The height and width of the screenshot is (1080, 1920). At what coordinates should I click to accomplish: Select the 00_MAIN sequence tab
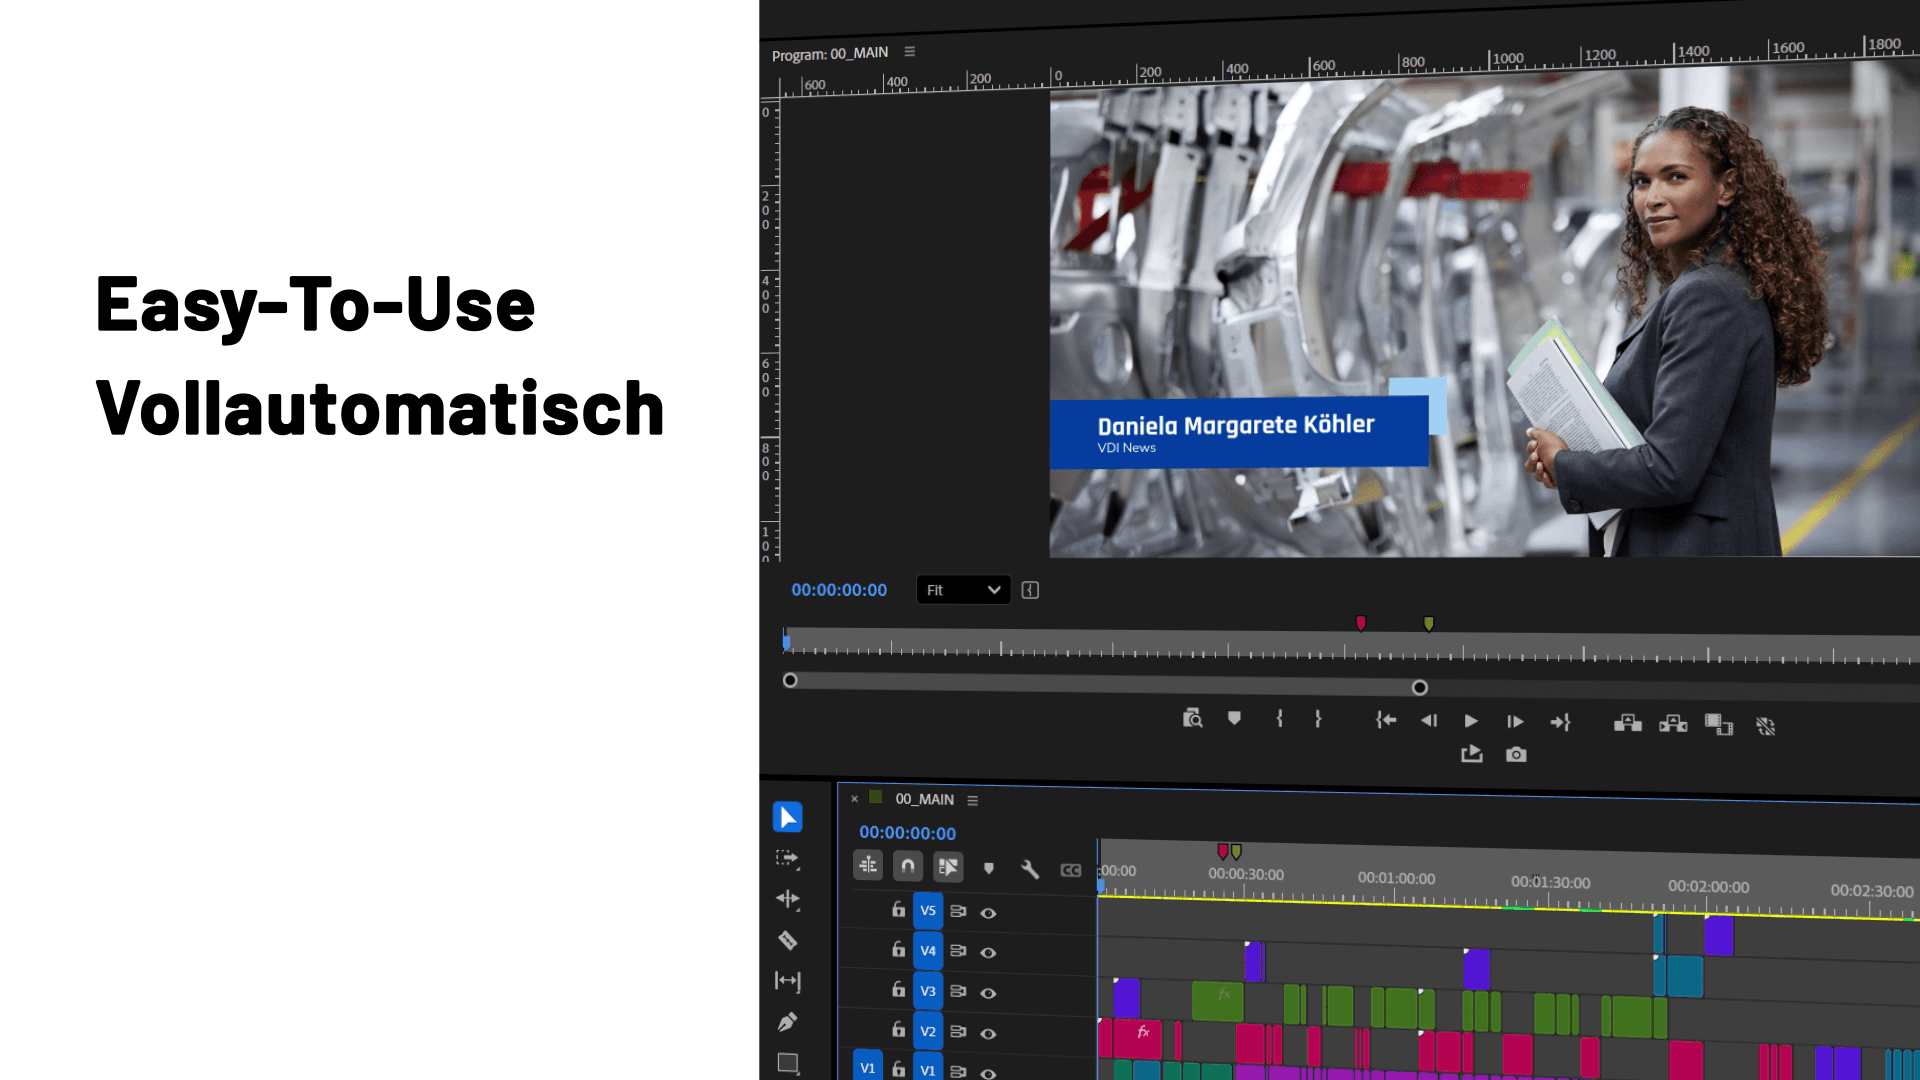(x=924, y=799)
